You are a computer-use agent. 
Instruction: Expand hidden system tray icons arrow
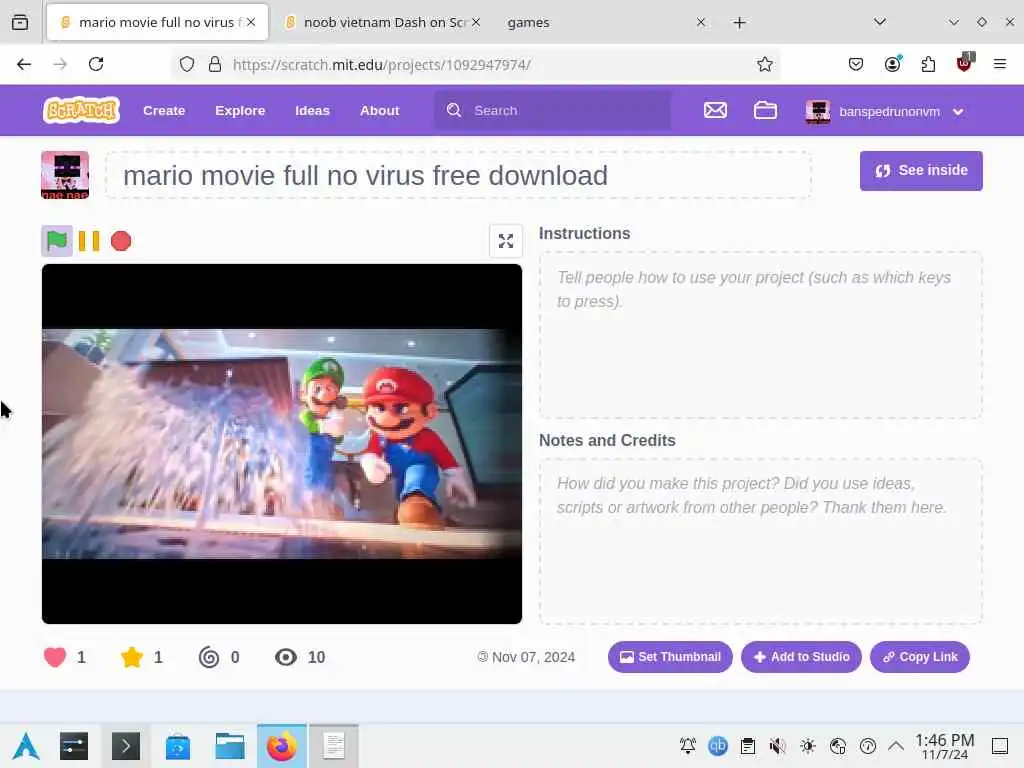(896, 746)
